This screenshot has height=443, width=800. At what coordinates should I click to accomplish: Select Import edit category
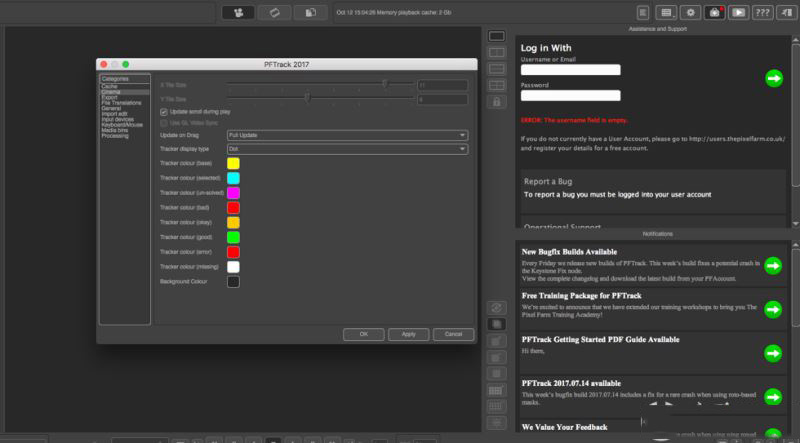(x=114, y=114)
